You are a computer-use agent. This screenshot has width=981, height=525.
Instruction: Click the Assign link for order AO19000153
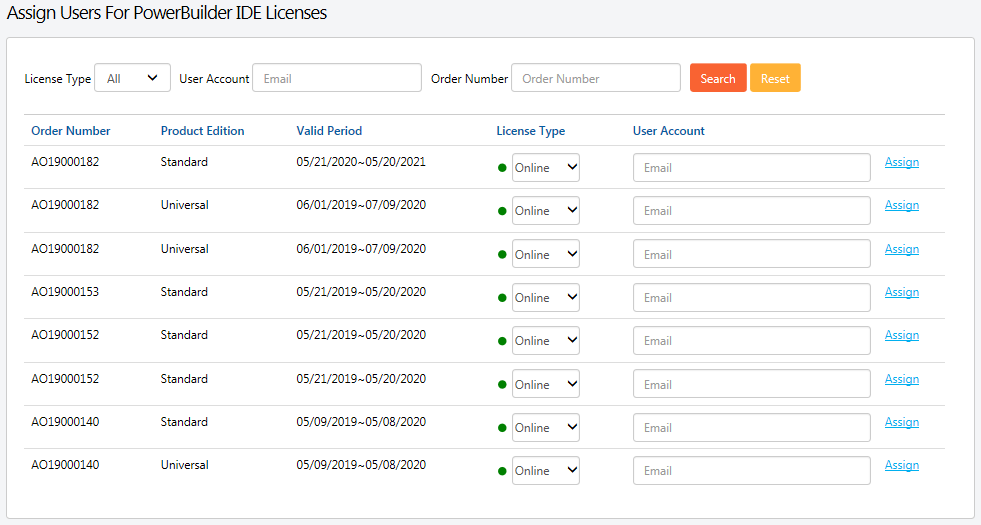[x=901, y=292]
